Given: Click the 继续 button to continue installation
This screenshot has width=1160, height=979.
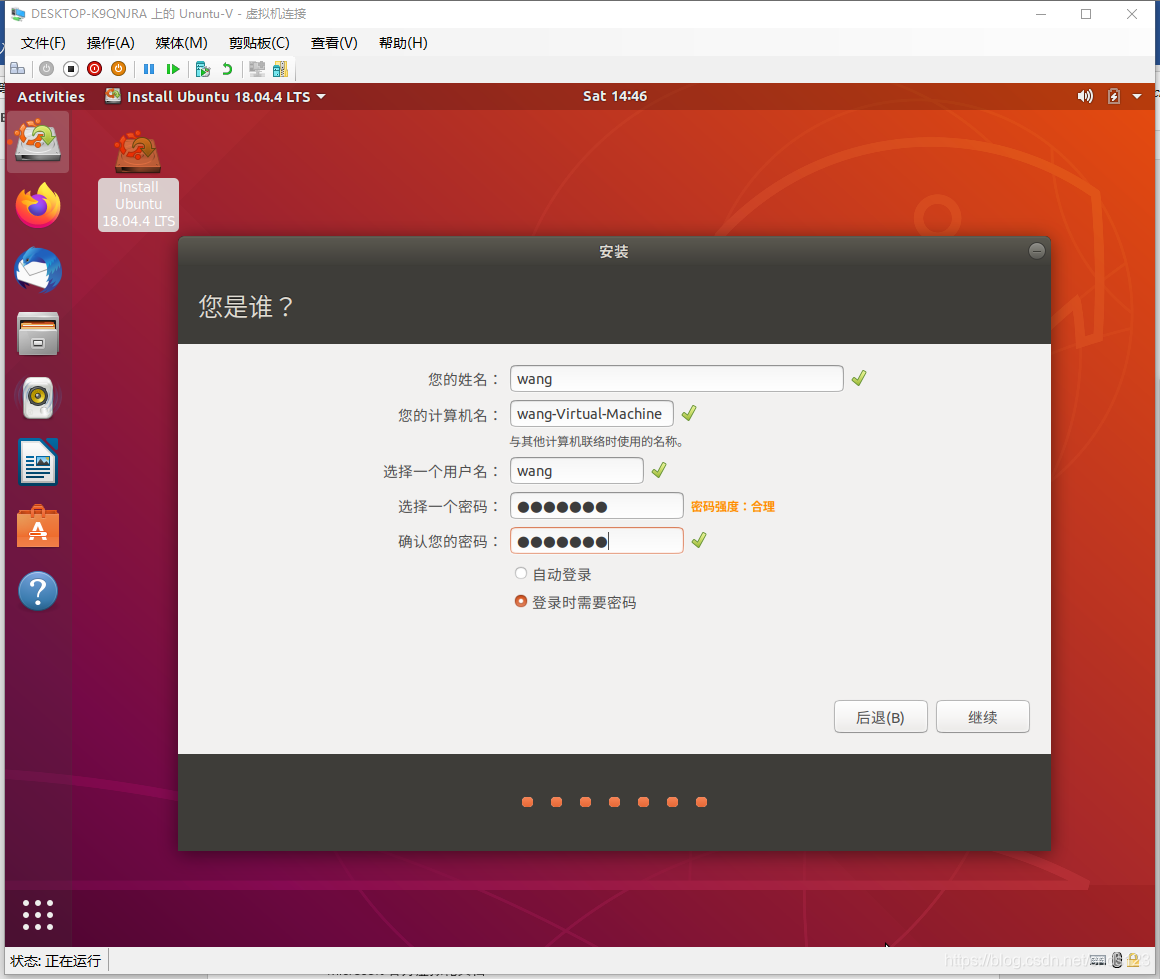Looking at the screenshot, I should 982,716.
